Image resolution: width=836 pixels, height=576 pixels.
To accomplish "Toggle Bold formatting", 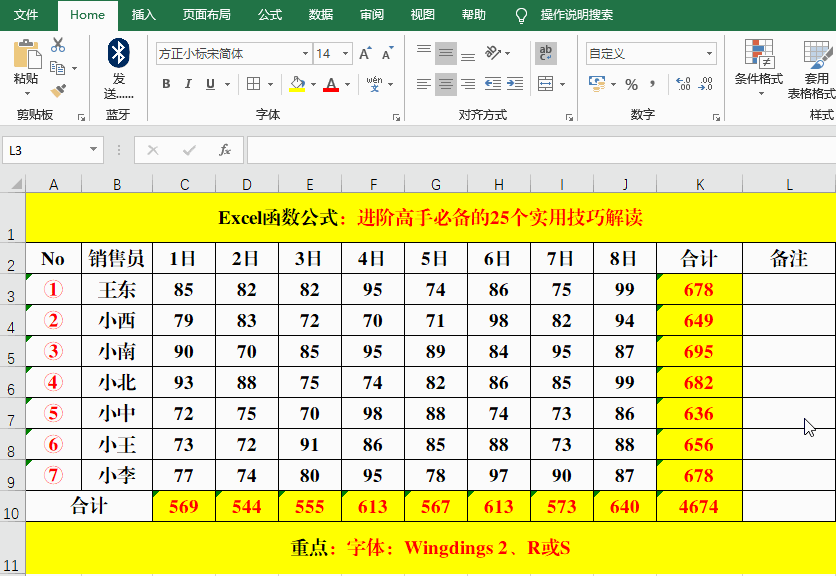I will point(165,83).
